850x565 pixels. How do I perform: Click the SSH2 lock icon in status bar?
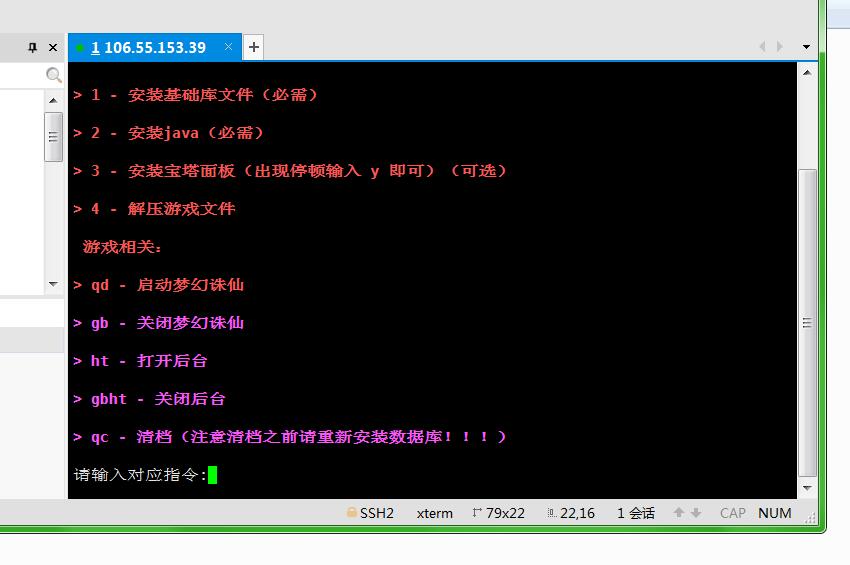(x=352, y=513)
